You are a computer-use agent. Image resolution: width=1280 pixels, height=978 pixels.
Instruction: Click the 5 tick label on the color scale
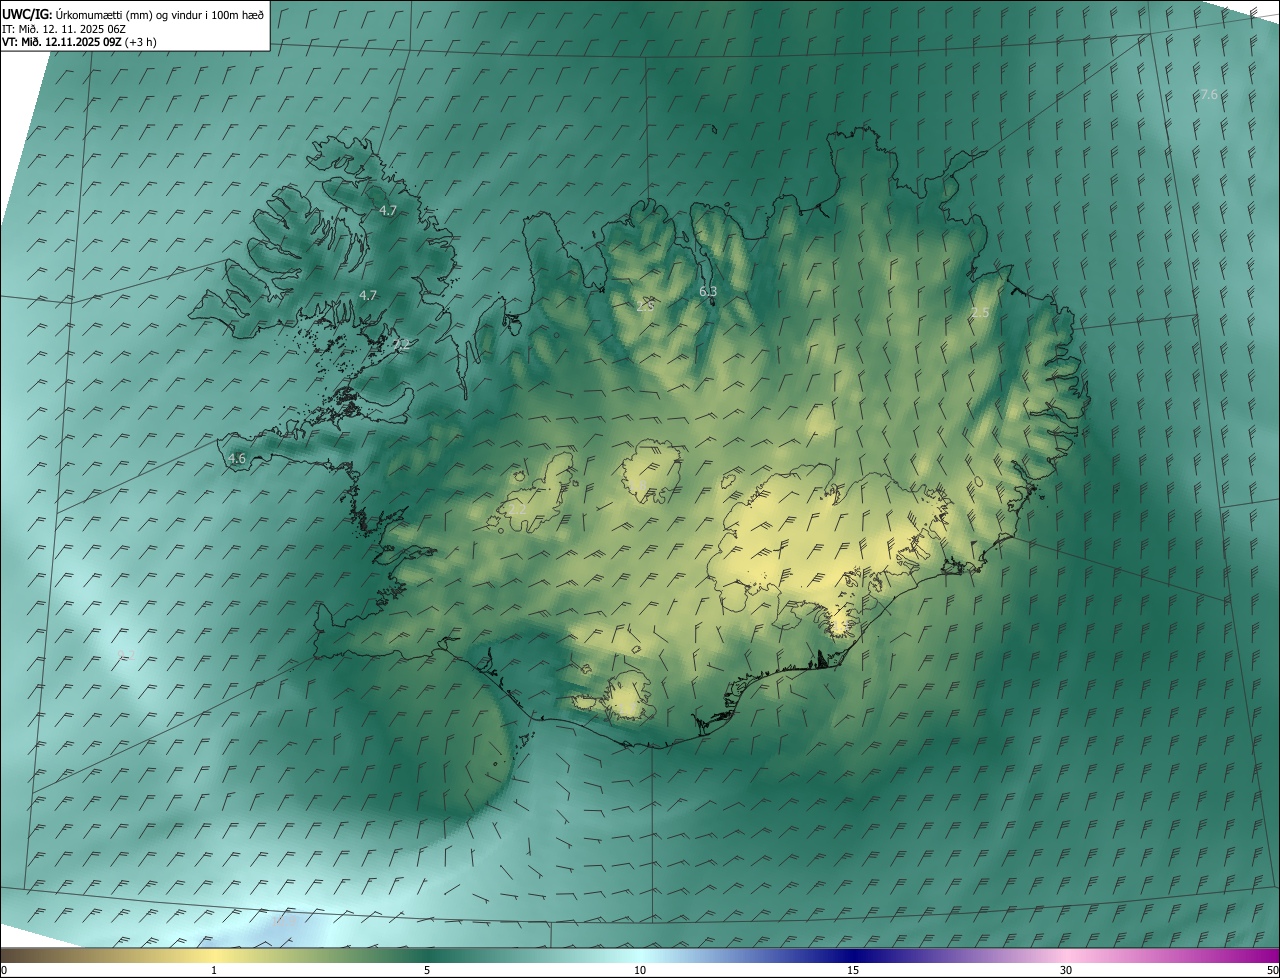pos(427,970)
